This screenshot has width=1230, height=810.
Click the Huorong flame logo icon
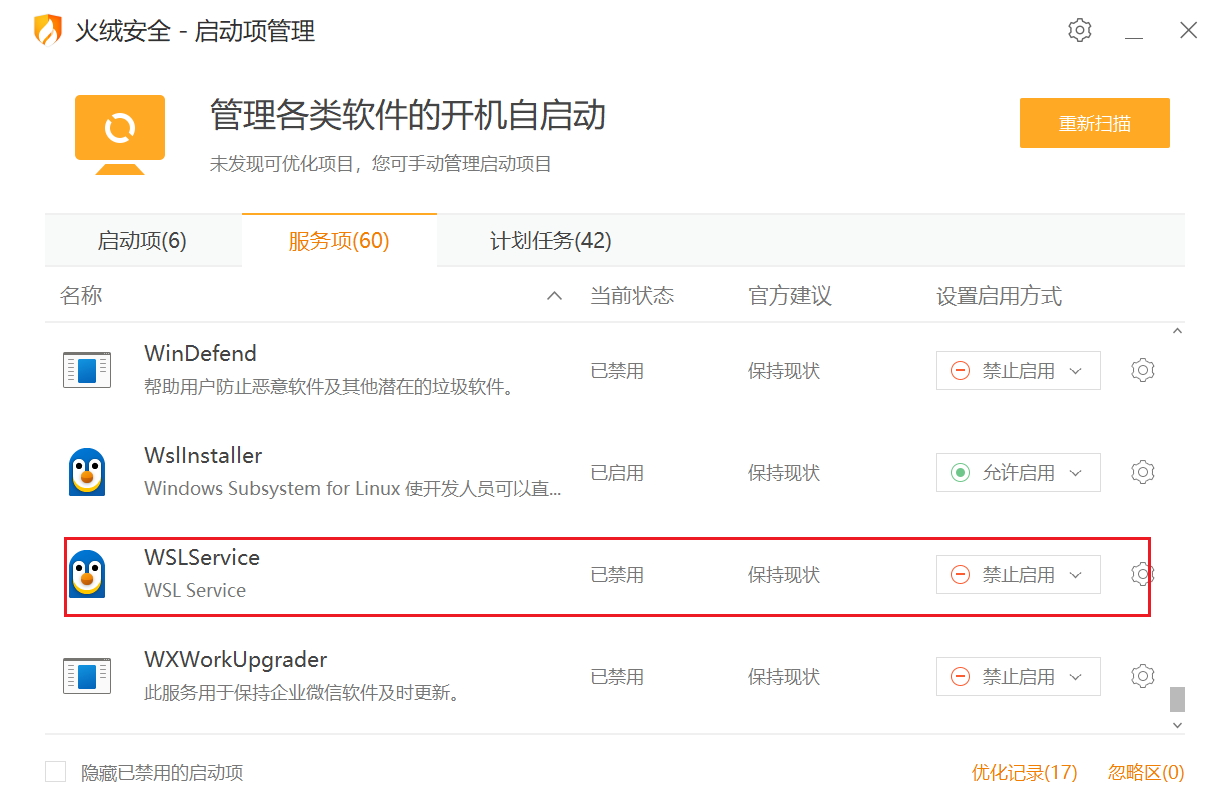[x=47, y=31]
